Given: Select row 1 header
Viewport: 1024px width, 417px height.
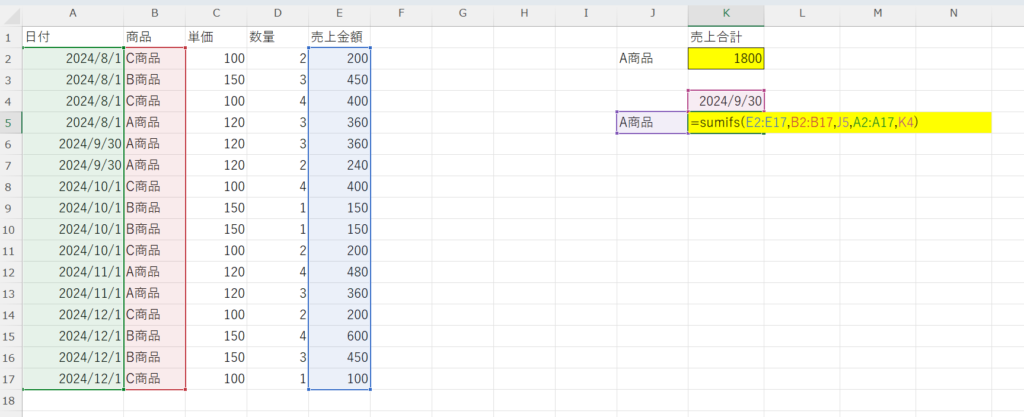Looking at the screenshot, I should click(x=11, y=37).
